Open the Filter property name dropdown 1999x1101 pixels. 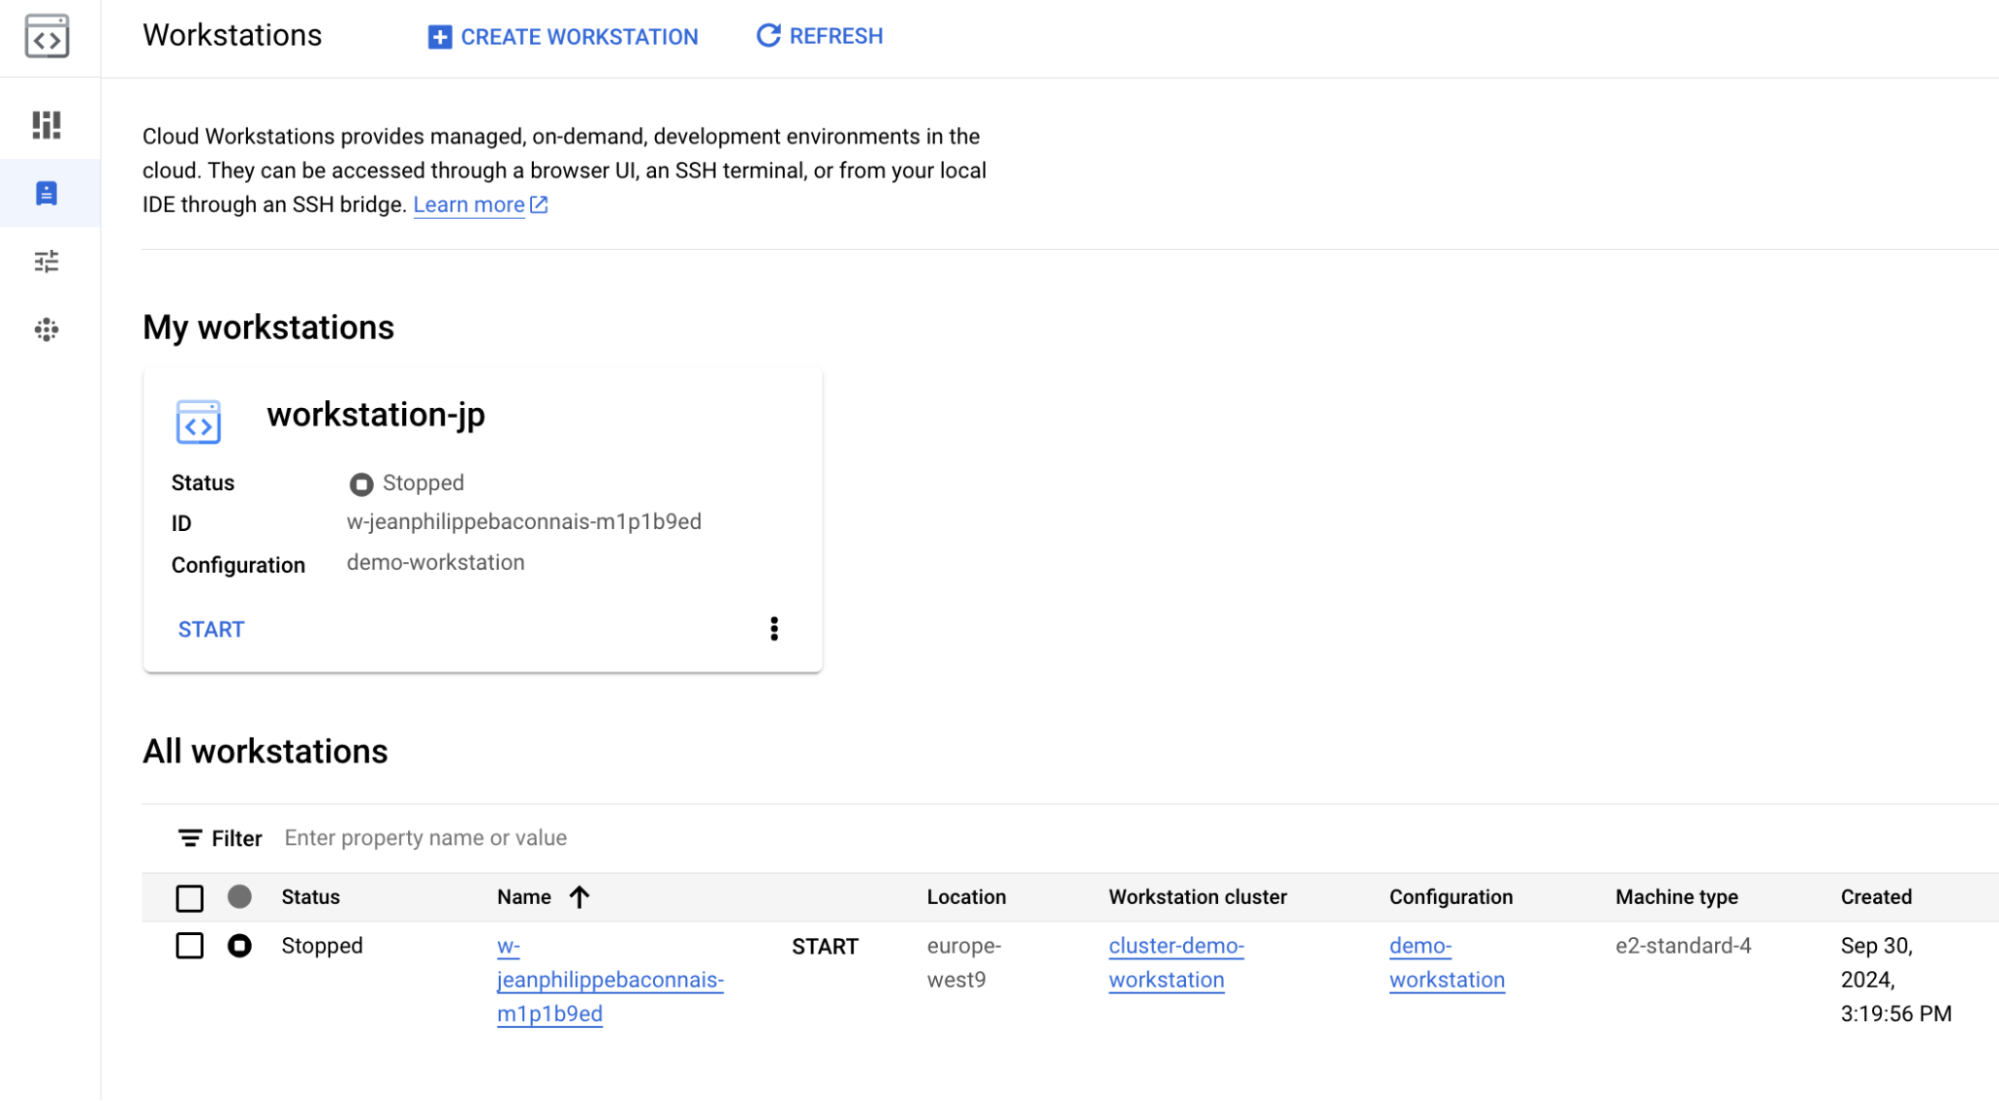[426, 837]
